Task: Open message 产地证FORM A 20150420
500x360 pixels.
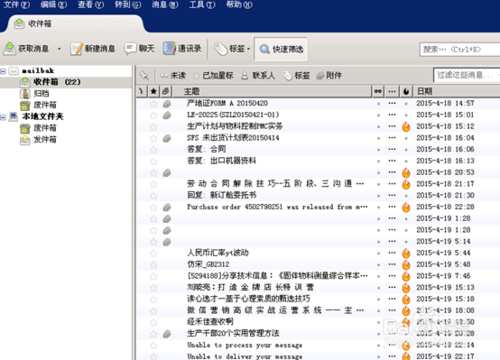Action: click(227, 103)
